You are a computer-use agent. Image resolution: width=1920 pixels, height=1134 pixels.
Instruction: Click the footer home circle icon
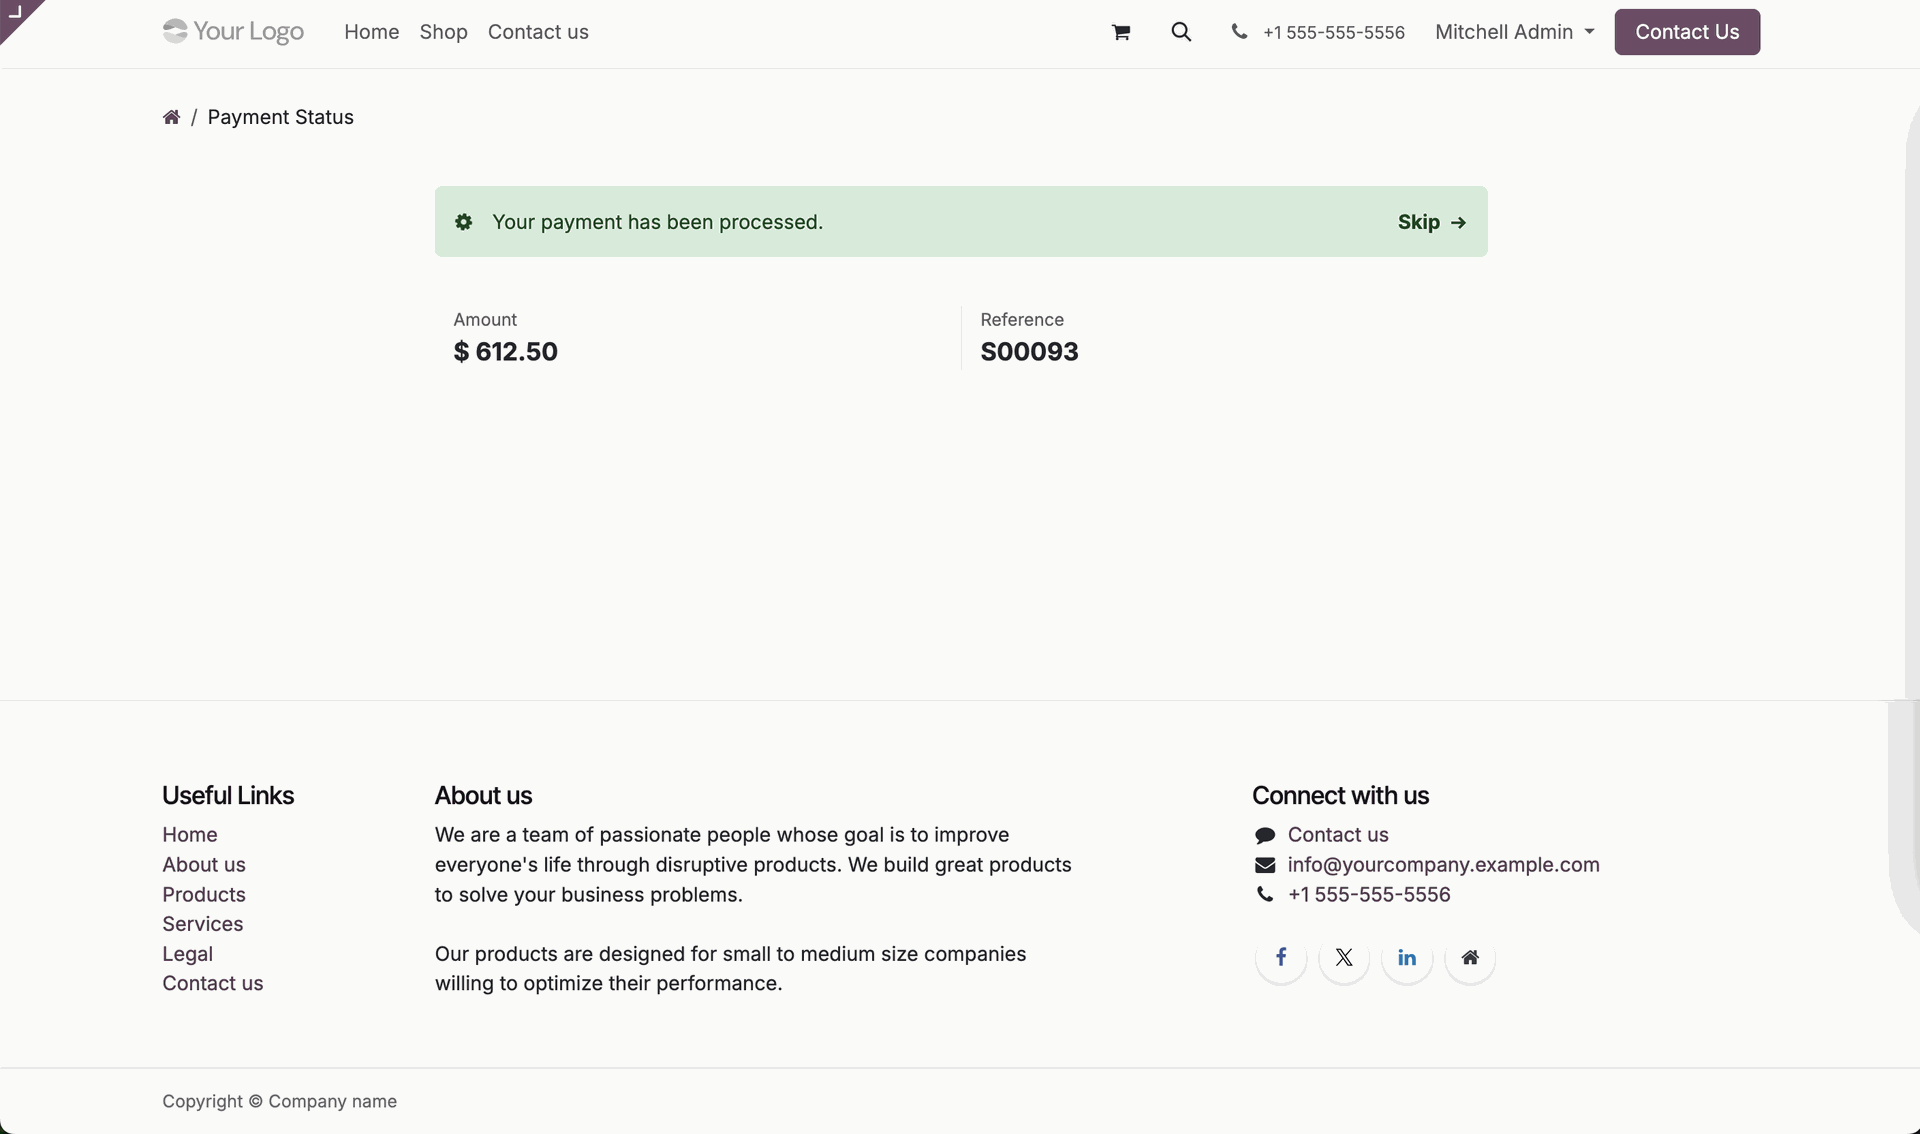pos(1470,958)
